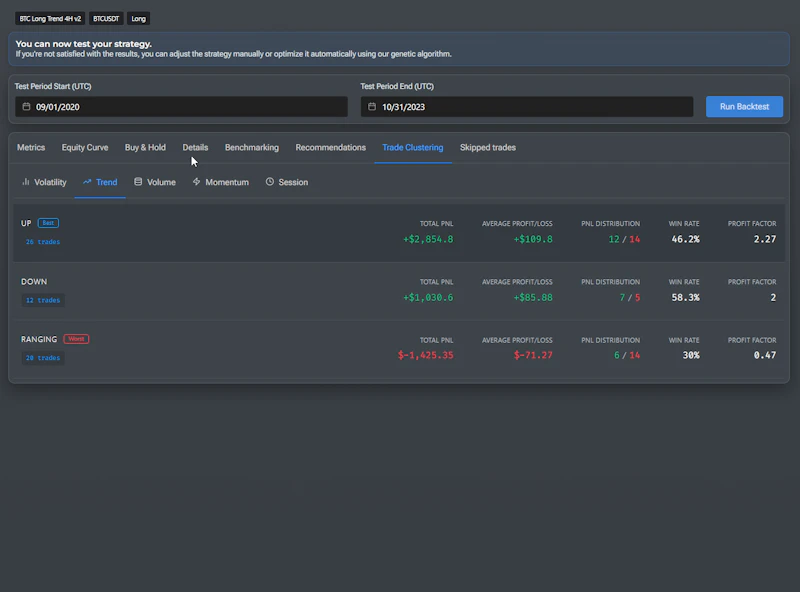Switch clustering to Volatility

point(44,182)
